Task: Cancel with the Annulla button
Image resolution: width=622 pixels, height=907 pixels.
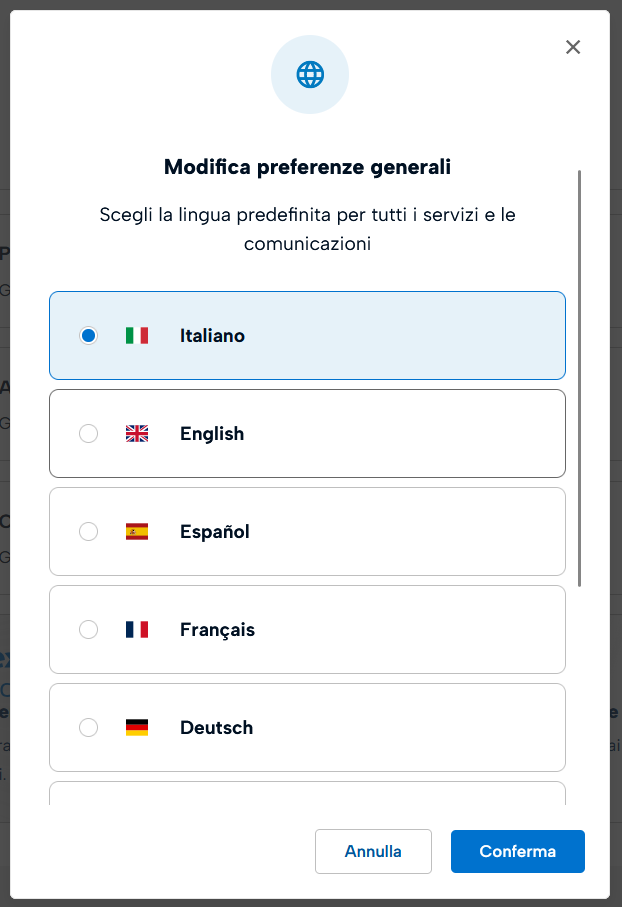Action: click(373, 852)
